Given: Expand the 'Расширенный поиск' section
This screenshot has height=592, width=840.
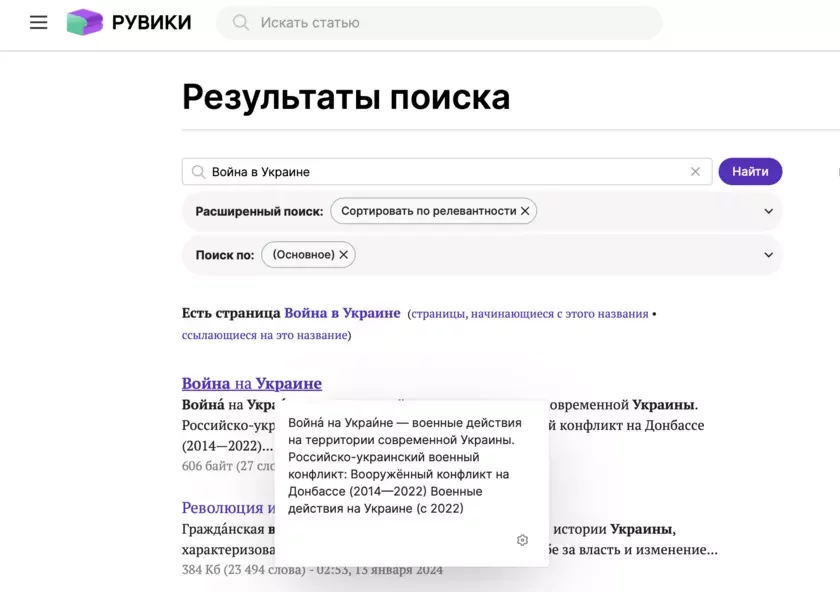Looking at the screenshot, I should click(x=768, y=211).
